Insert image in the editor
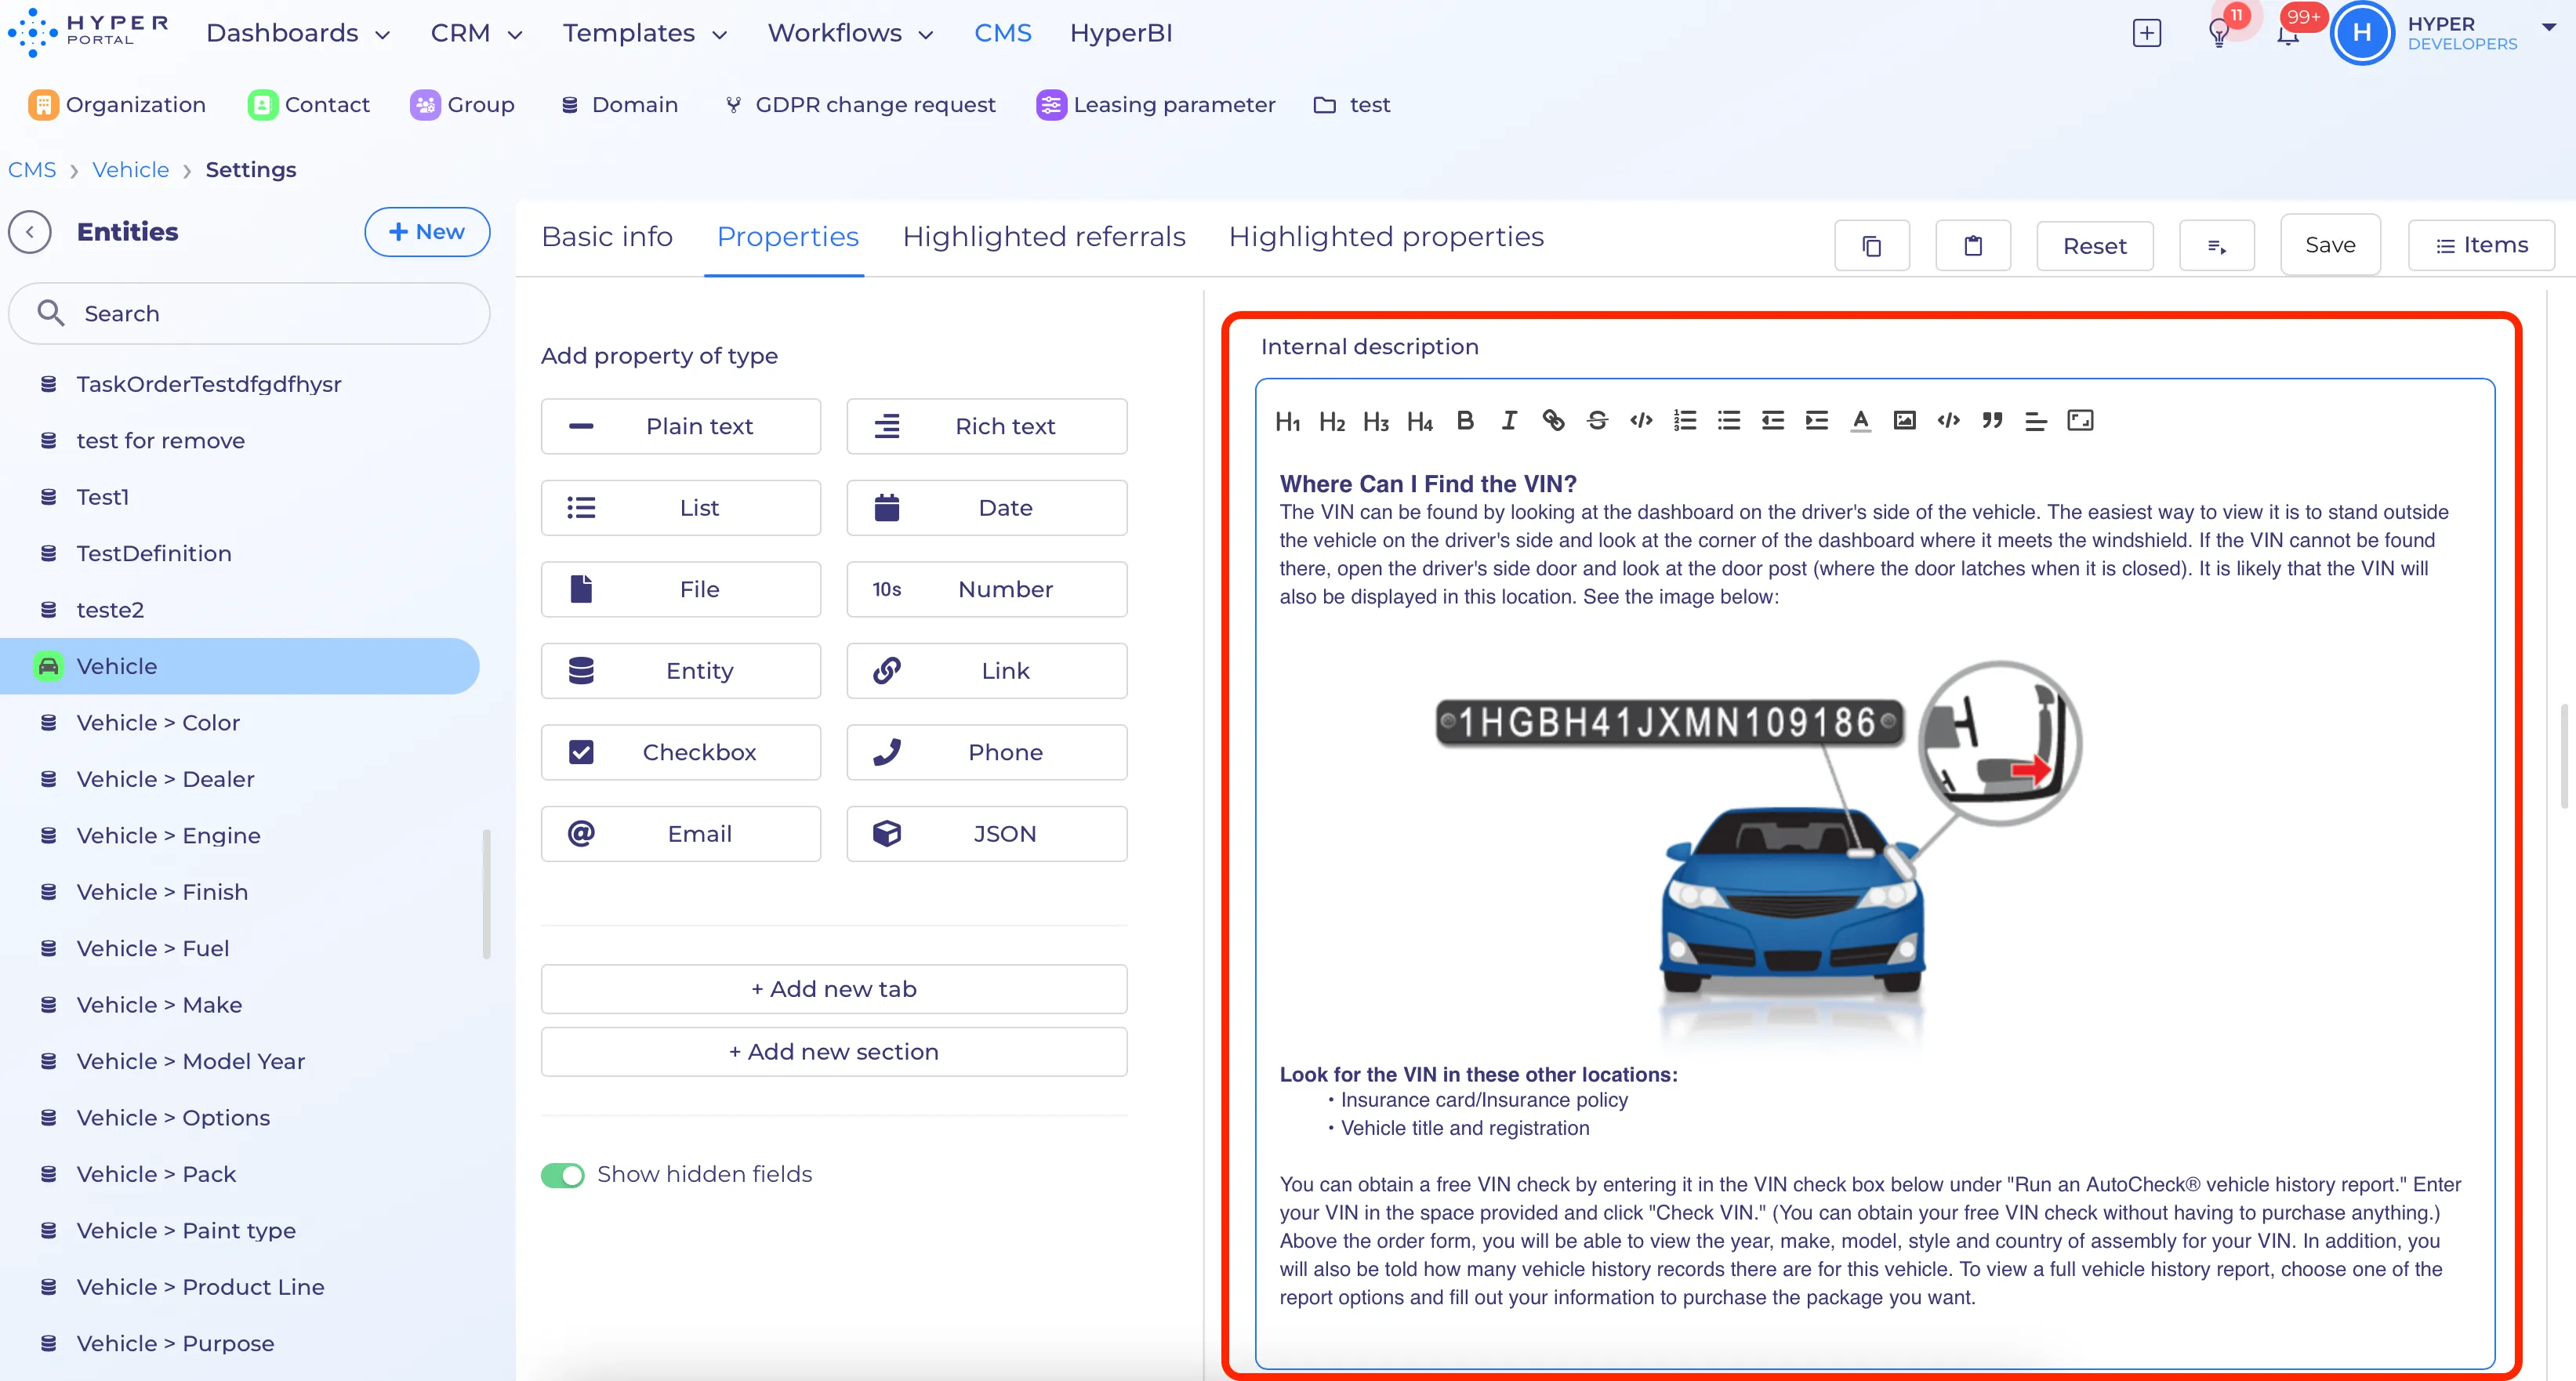The width and height of the screenshot is (2576, 1381). [1904, 421]
